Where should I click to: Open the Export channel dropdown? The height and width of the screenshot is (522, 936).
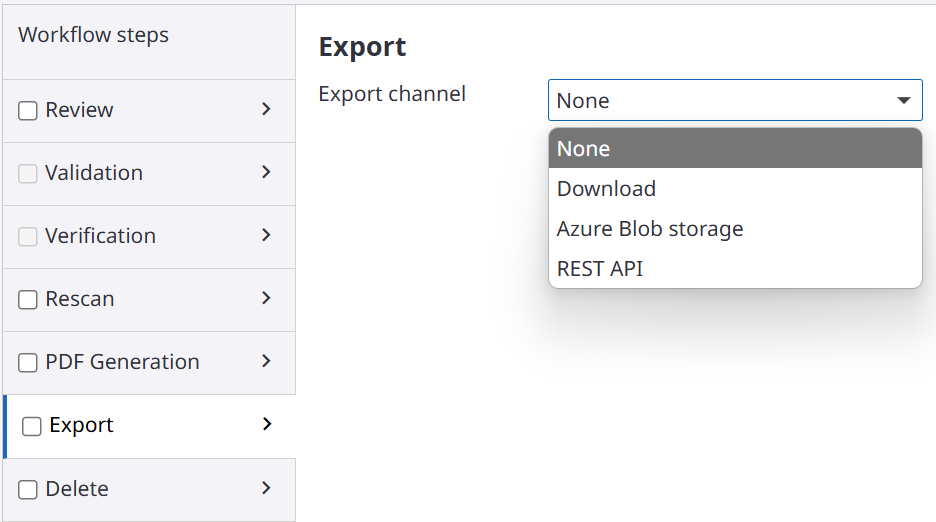click(x=735, y=100)
